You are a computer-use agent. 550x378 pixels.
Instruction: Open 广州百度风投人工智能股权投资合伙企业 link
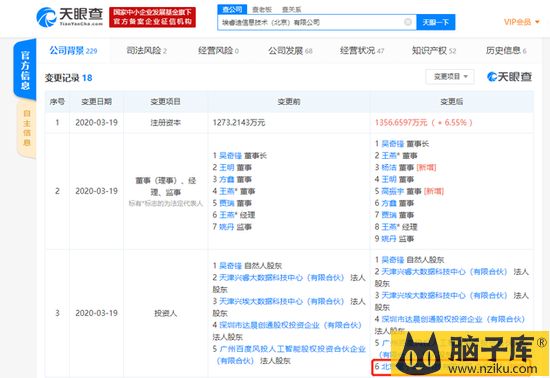291,355
